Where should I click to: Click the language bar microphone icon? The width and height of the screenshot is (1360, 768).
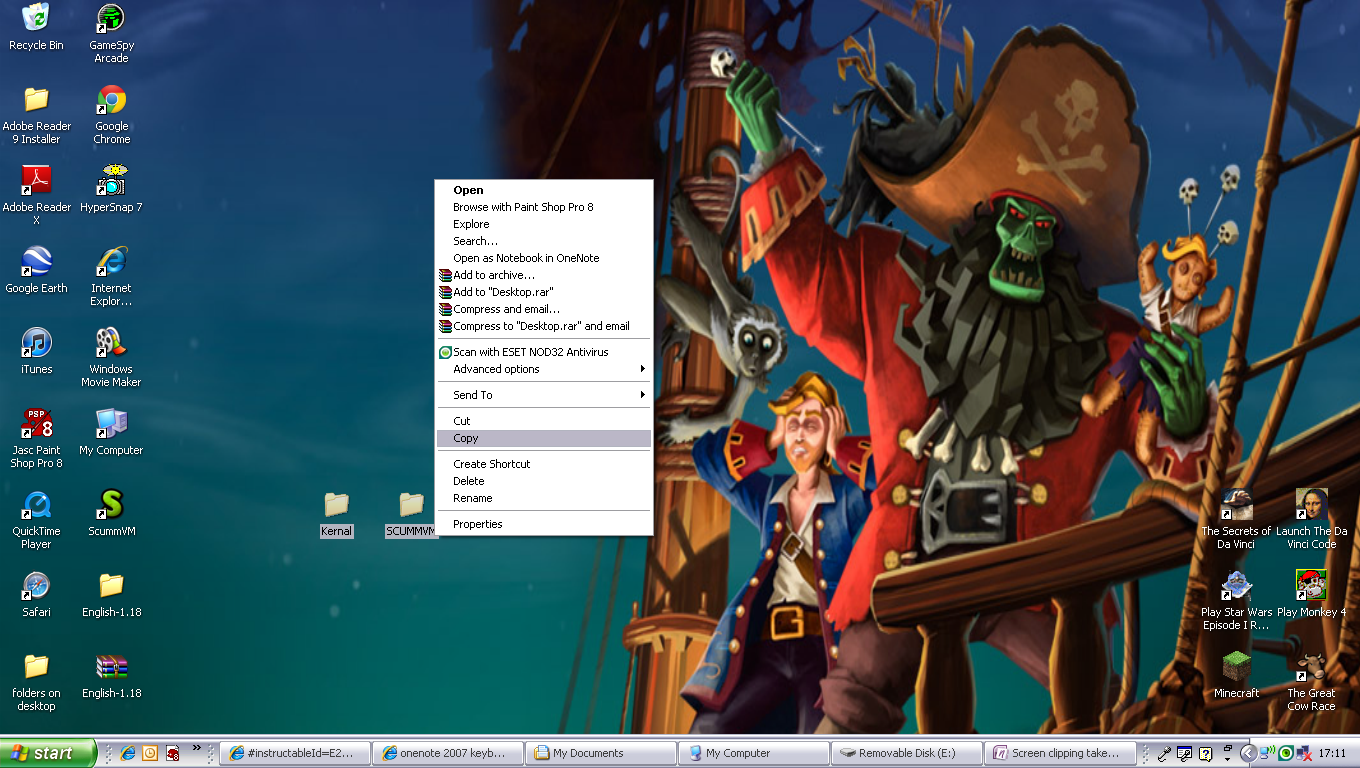pyautogui.click(x=1164, y=754)
